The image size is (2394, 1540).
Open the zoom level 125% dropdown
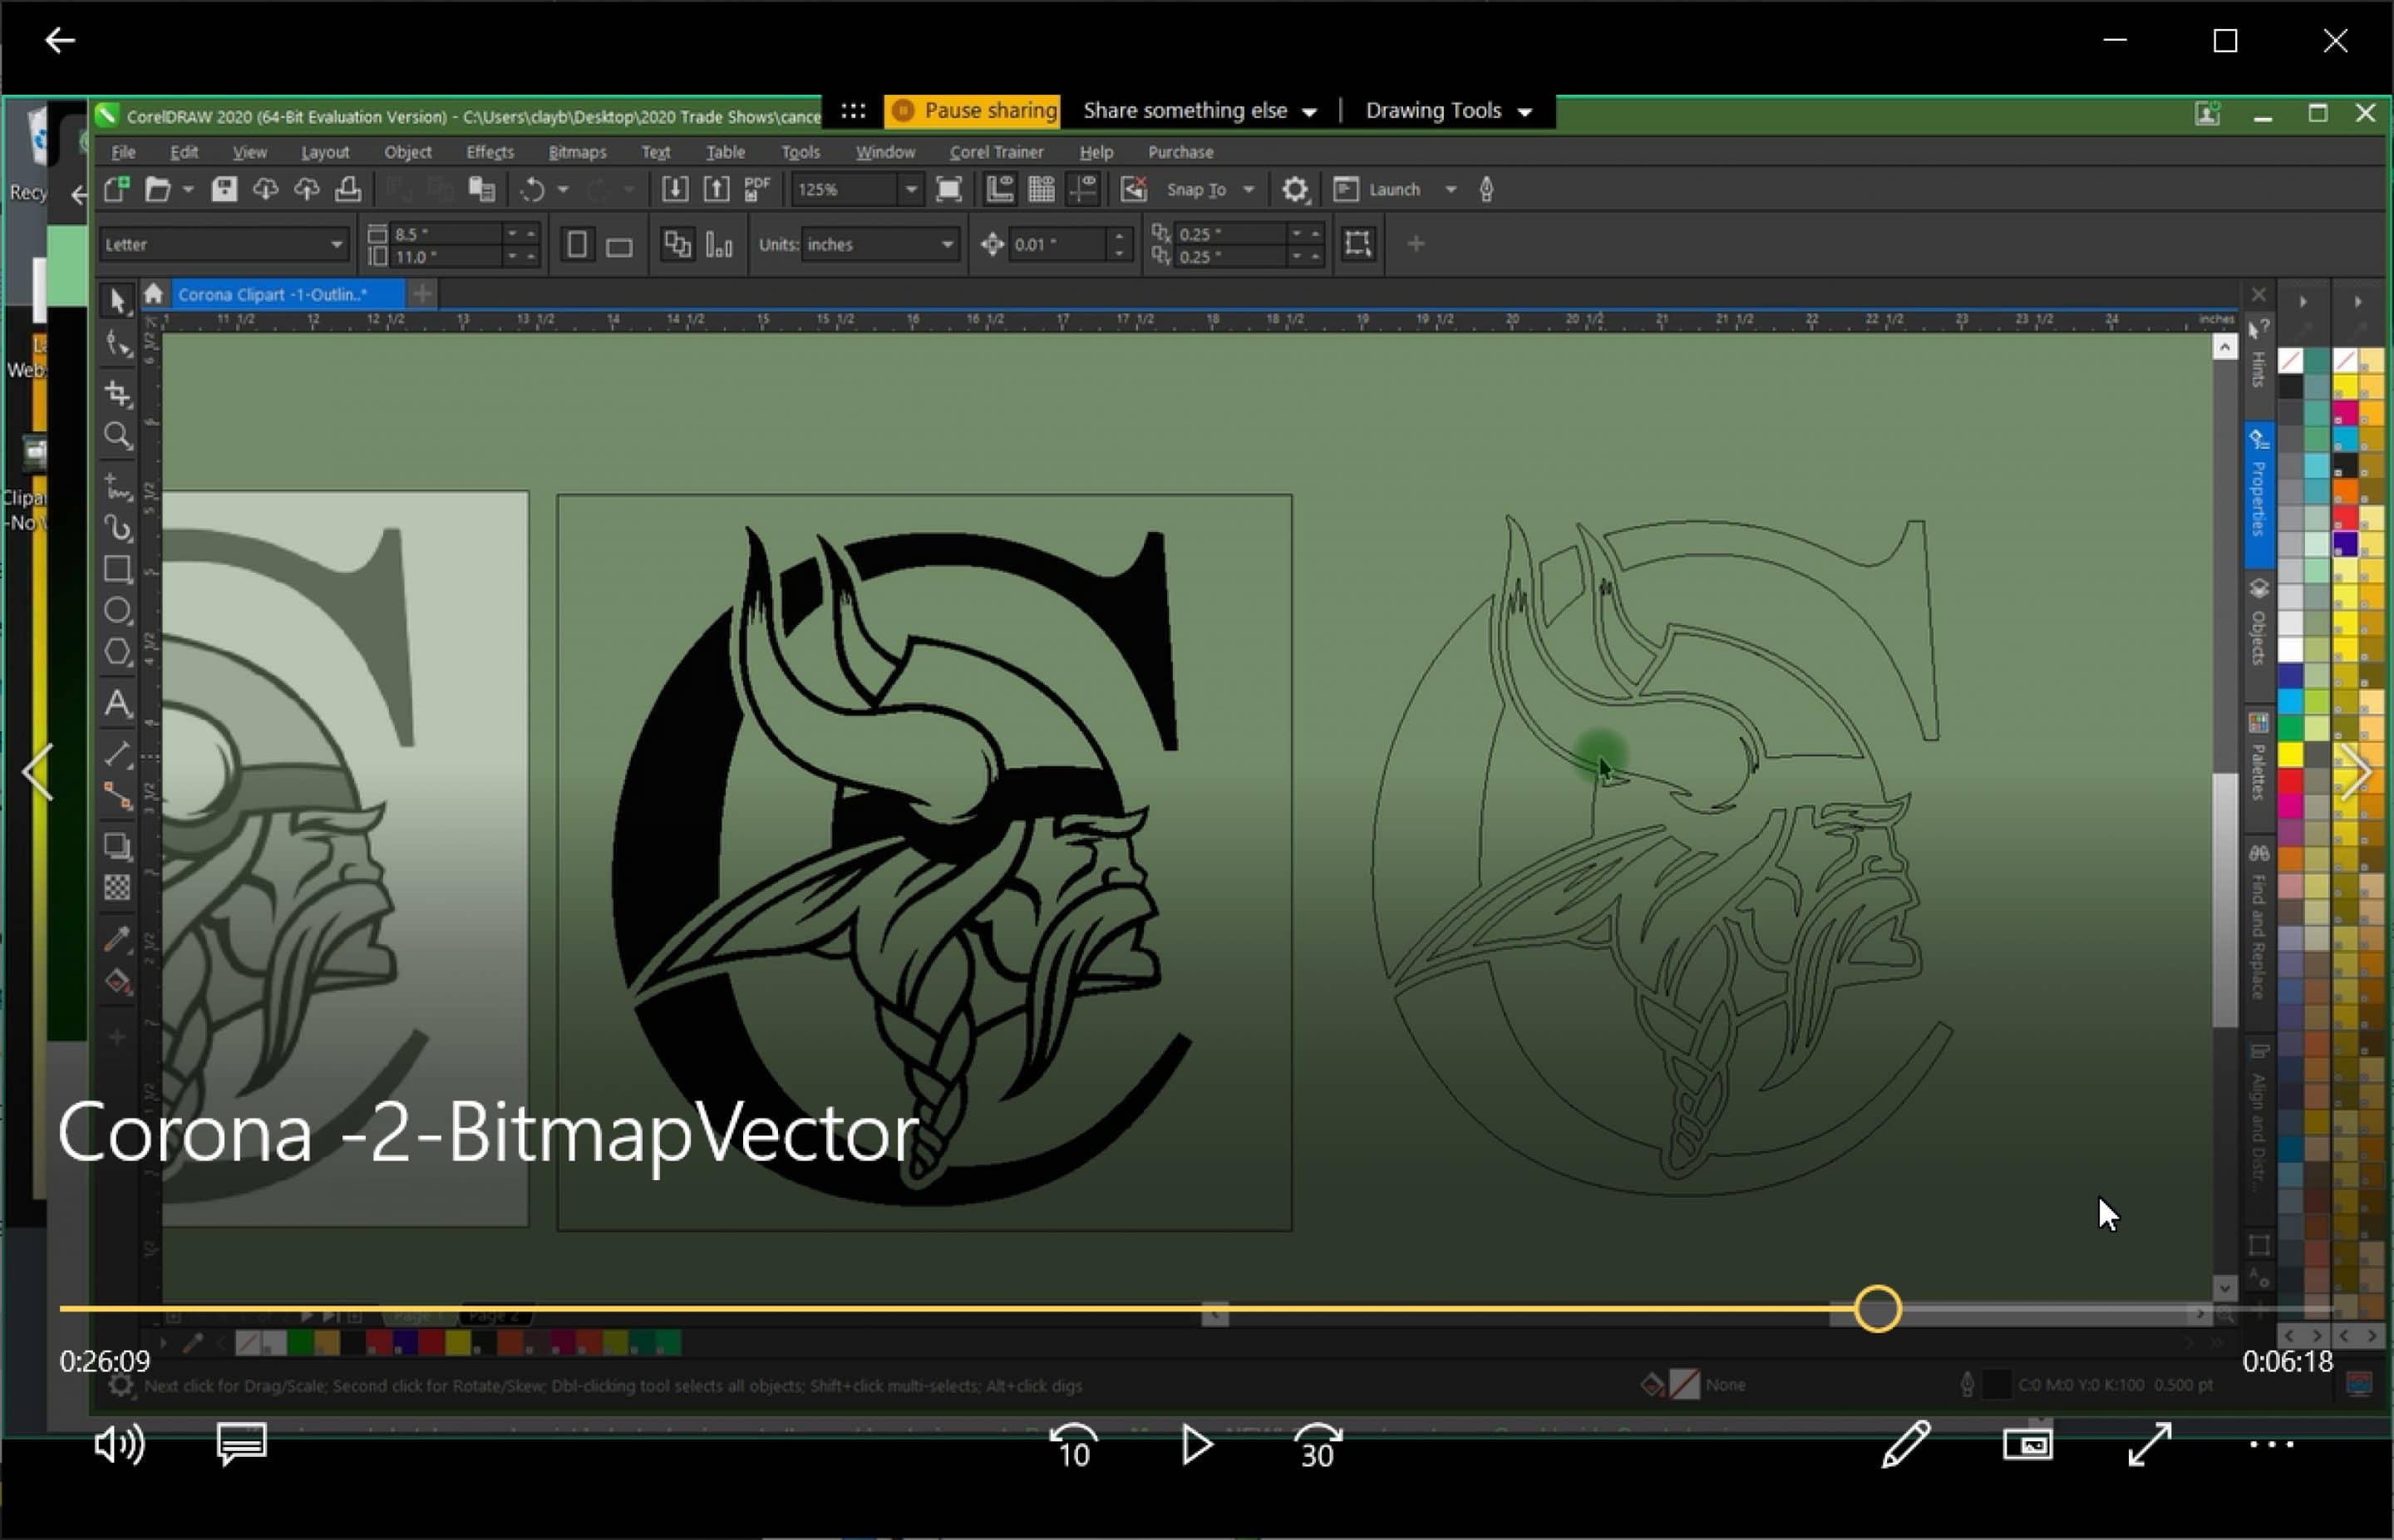tap(910, 189)
